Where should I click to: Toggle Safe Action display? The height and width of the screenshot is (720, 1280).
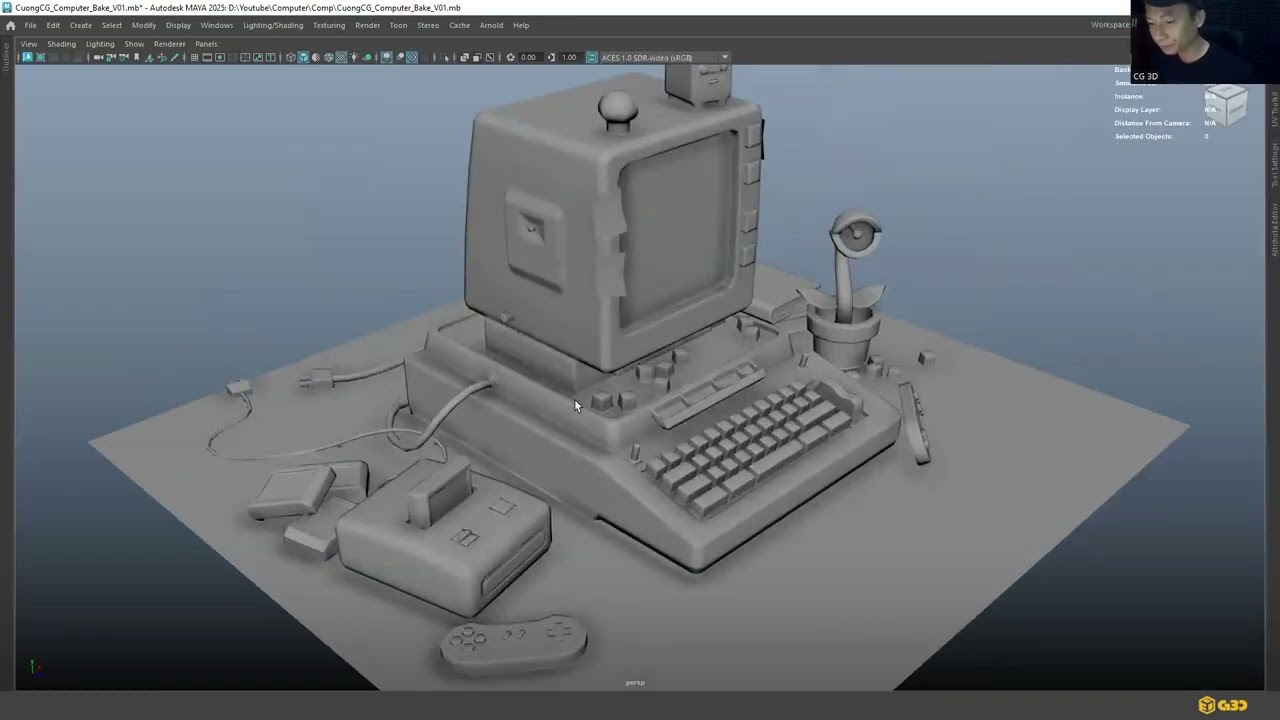[258, 57]
